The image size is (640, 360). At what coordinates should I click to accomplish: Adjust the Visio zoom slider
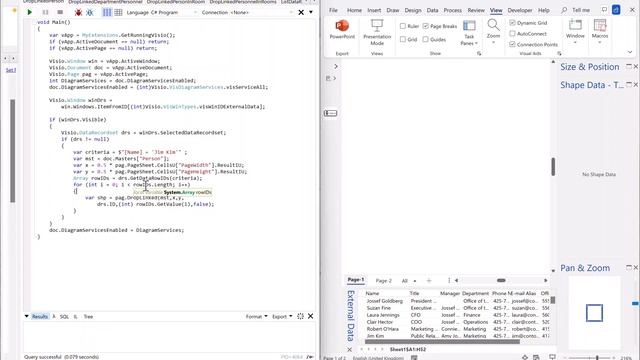point(597,358)
